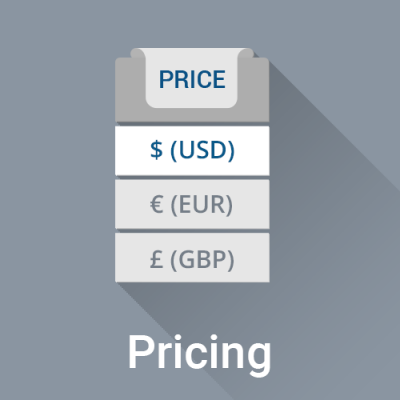400x400 pixels.
Task: Select the pound sterling symbol
Action: [156, 259]
